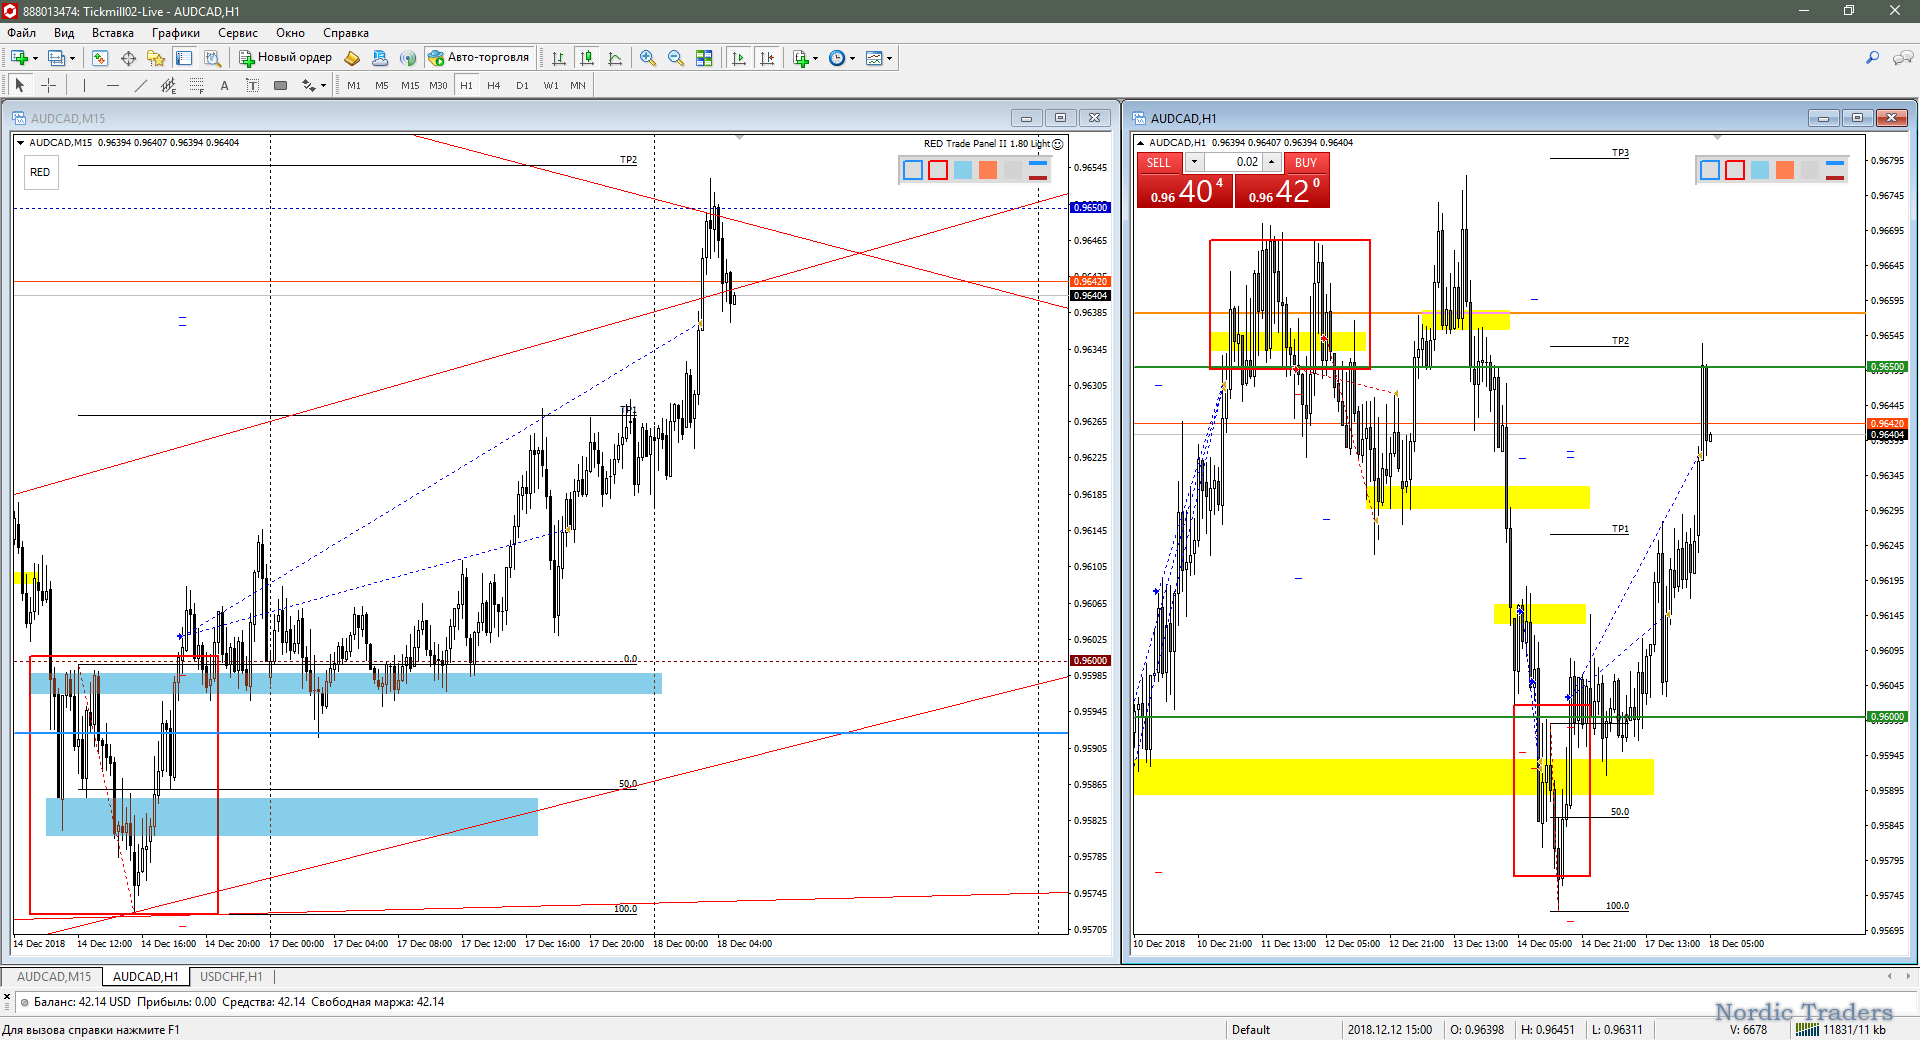Toggle chart shift icon
The height and width of the screenshot is (1040, 1920).
[767, 58]
